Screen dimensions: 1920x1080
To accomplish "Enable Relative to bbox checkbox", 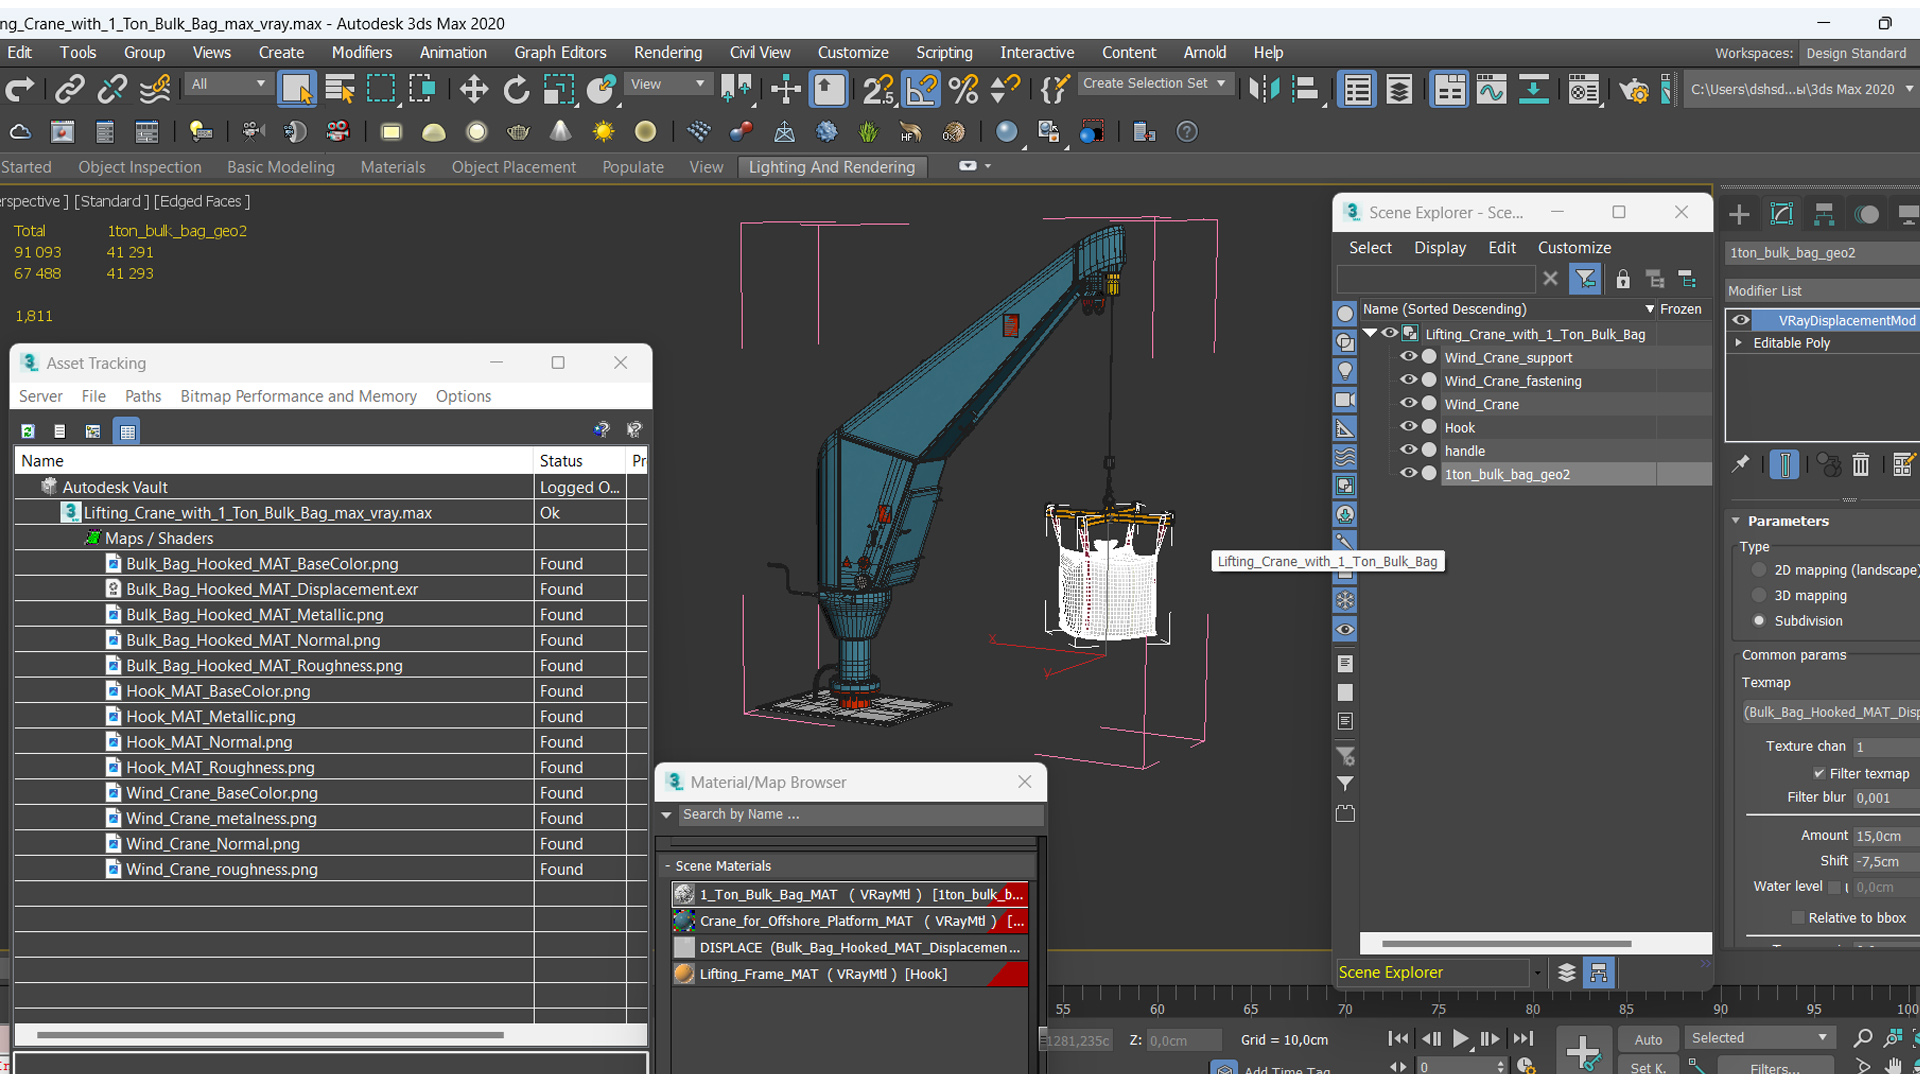I will 1797,918.
